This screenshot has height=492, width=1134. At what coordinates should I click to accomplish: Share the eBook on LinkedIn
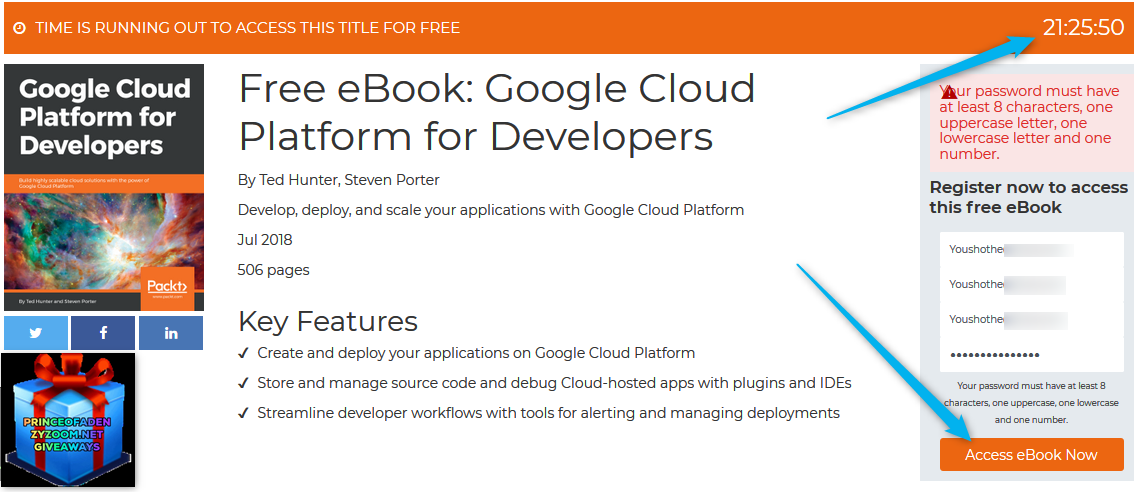click(x=171, y=333)
